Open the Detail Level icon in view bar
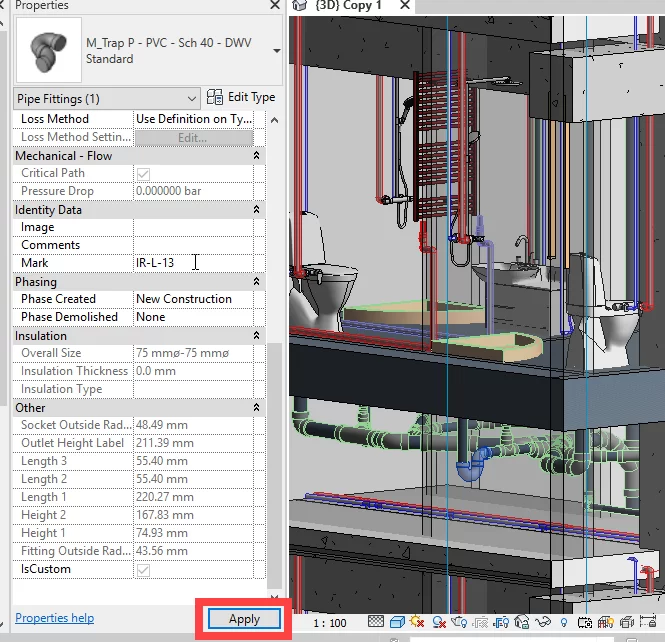 [x=377, y=622]
